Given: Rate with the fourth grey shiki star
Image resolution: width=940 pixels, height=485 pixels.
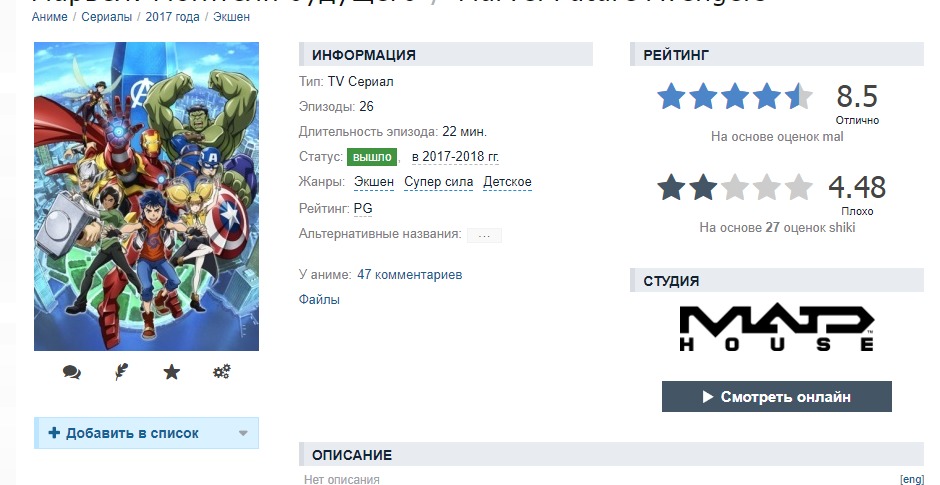Looking at the screenshot, I should click(767, 187).
